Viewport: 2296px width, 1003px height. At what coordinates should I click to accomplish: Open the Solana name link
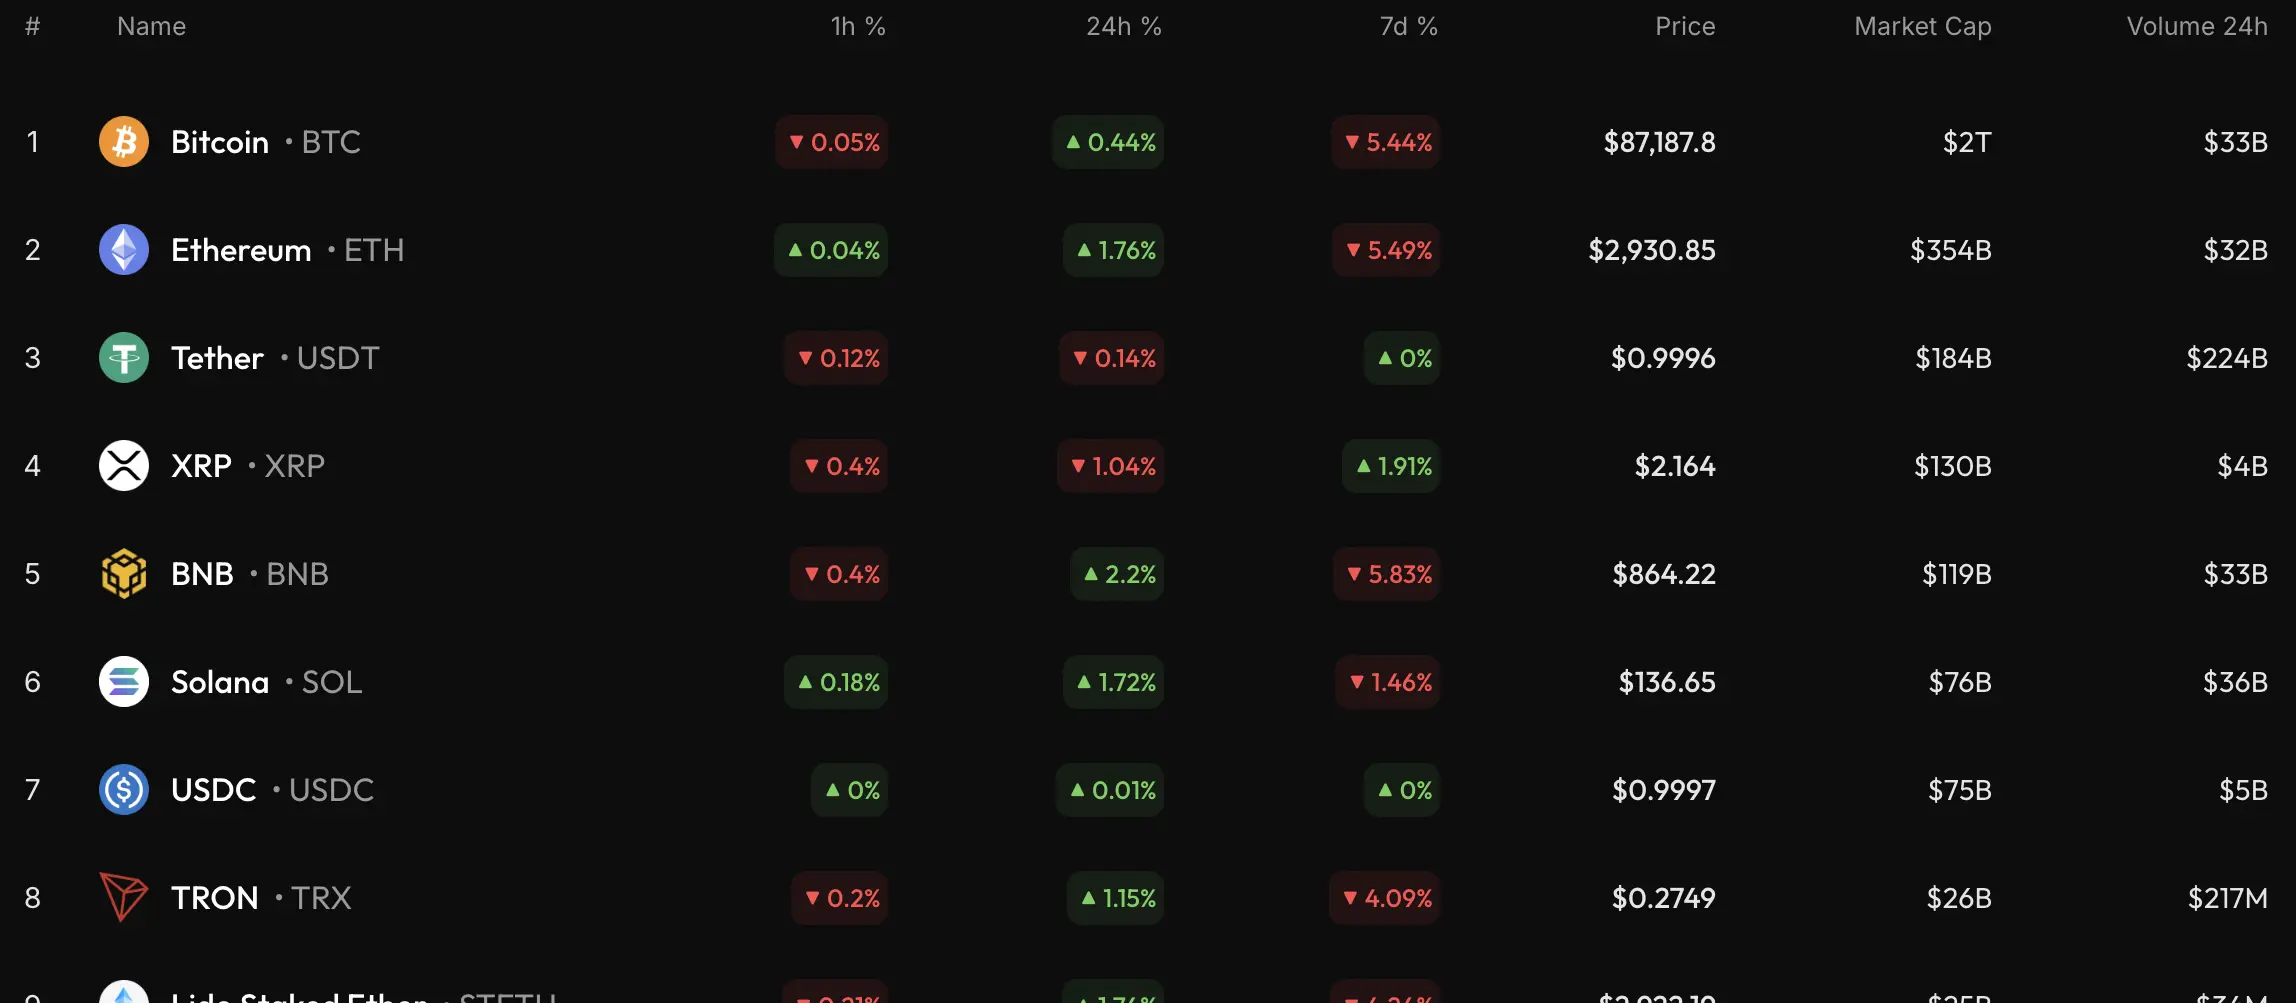[x=220, y=682]
